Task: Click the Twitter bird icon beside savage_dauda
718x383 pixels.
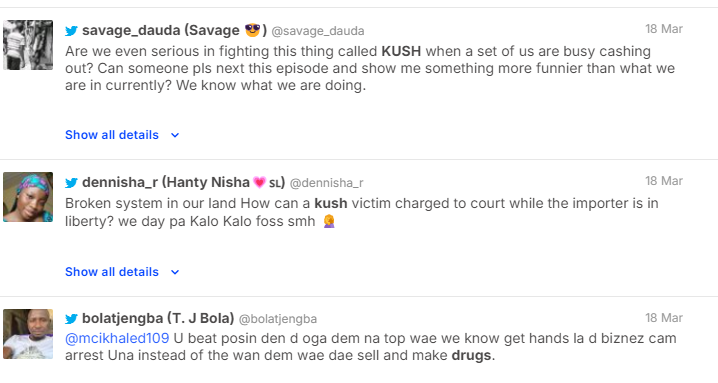Action: [71, 31]
